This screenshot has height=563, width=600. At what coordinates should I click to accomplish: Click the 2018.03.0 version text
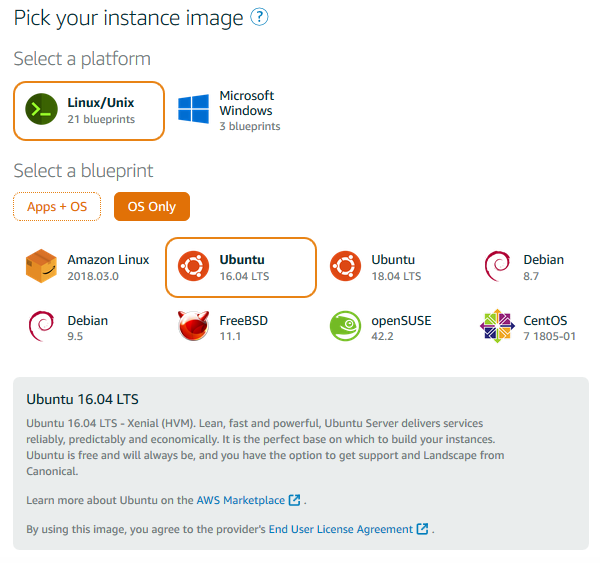[93, 276]
